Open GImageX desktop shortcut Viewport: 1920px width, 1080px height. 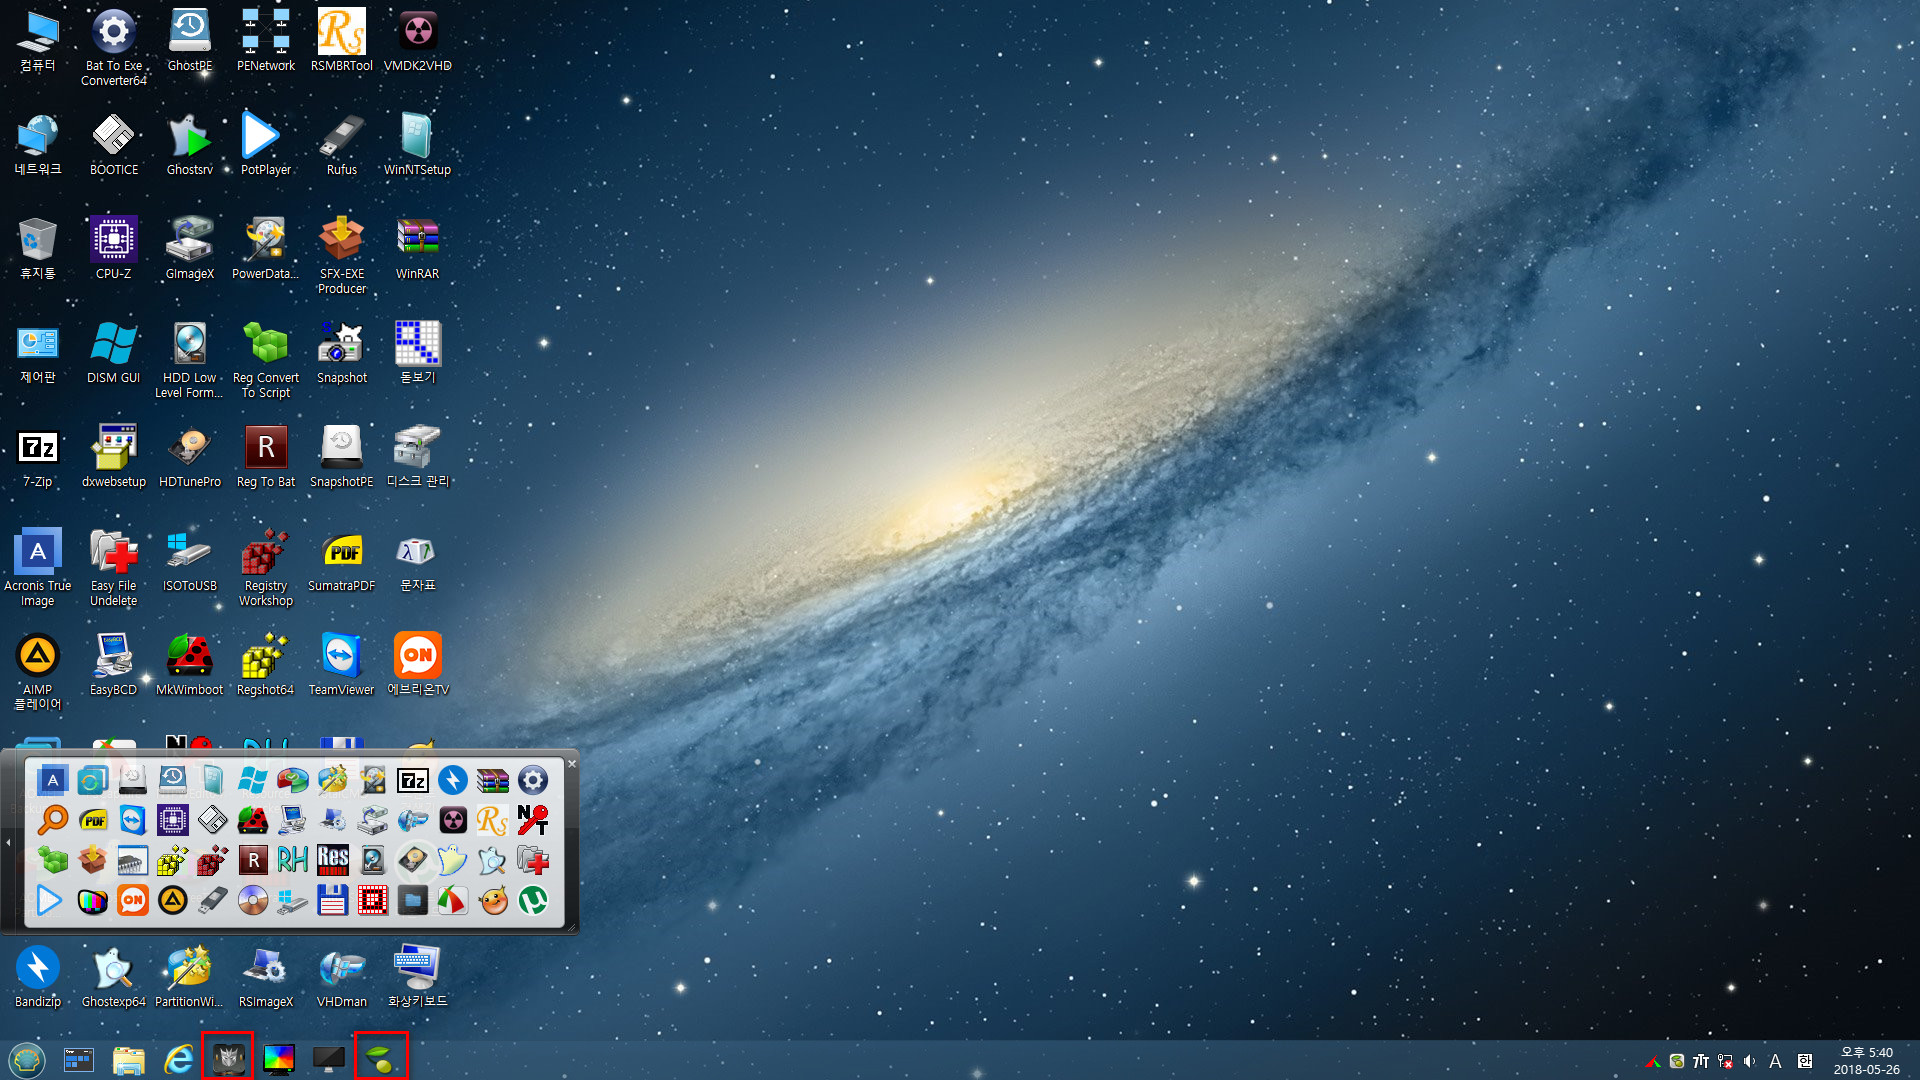pos(190,248)
